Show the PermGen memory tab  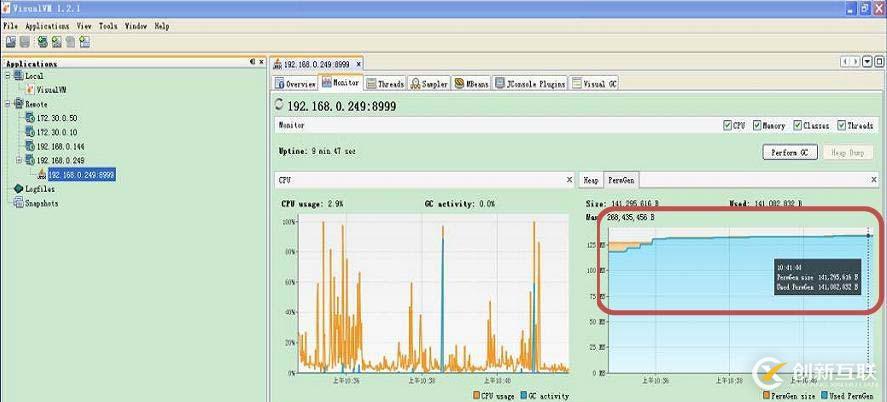click(x=621, y=180)
